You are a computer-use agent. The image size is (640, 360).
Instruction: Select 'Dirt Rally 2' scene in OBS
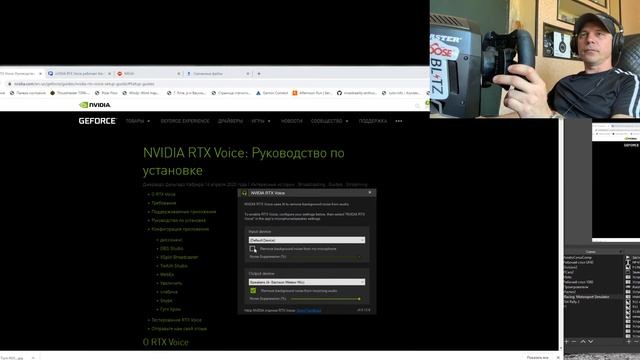coord(572,302)
